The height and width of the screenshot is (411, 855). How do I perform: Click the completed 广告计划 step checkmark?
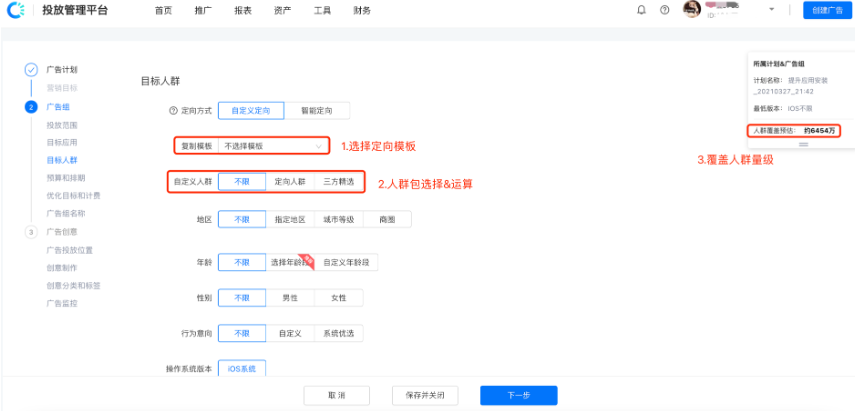[31, 70]
